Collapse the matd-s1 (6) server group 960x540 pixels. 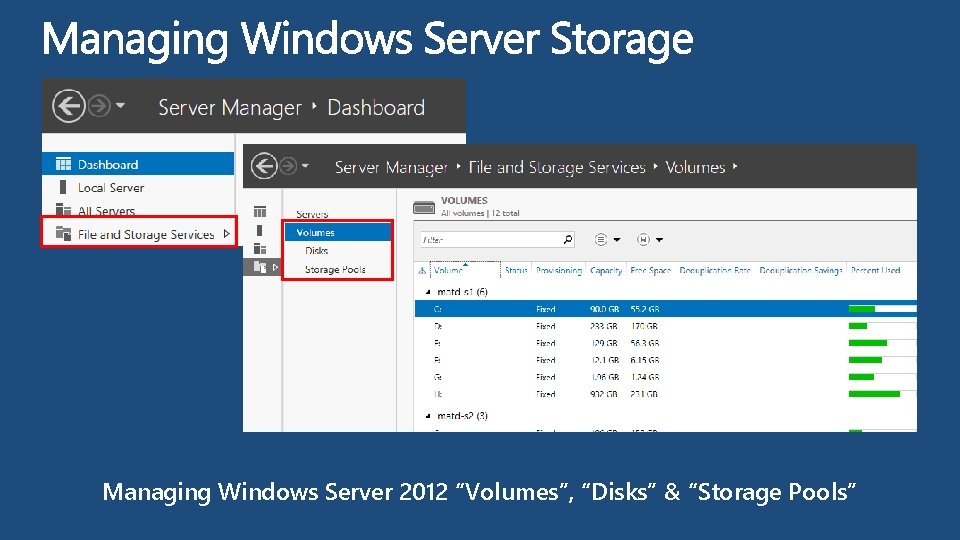pyautogui.click(x=428, y=292)
